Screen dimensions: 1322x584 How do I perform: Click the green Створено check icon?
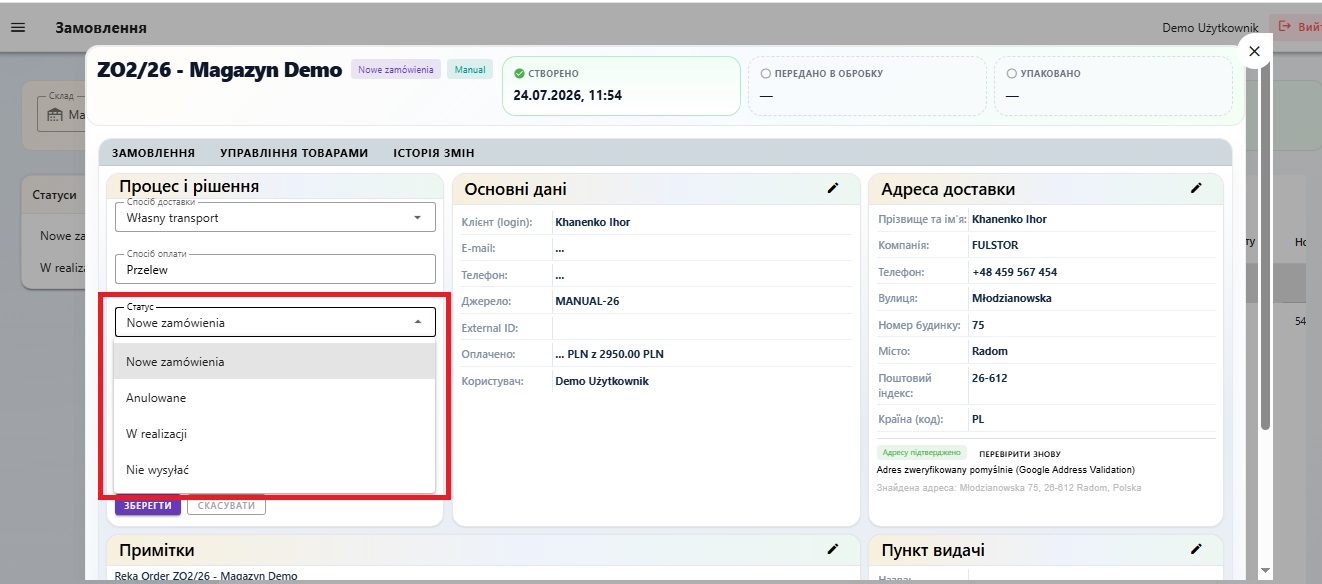click(x=519, y=73)
